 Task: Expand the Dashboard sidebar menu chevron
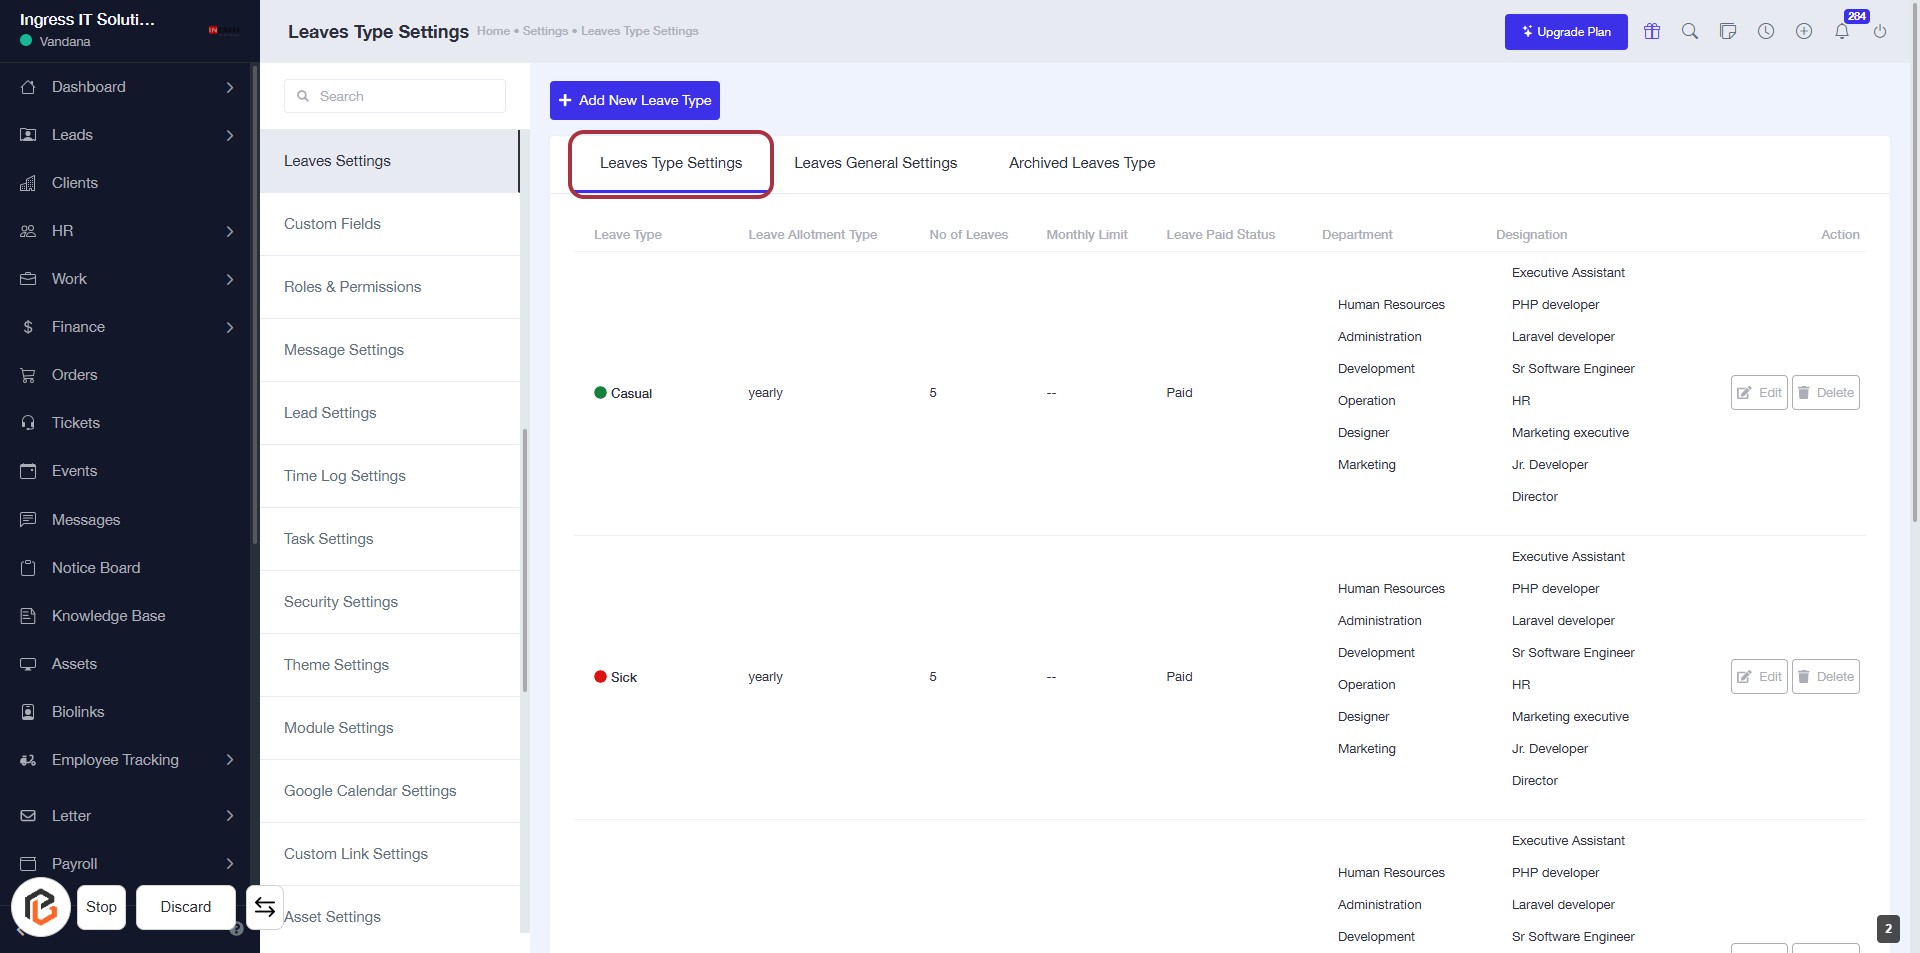230,88
